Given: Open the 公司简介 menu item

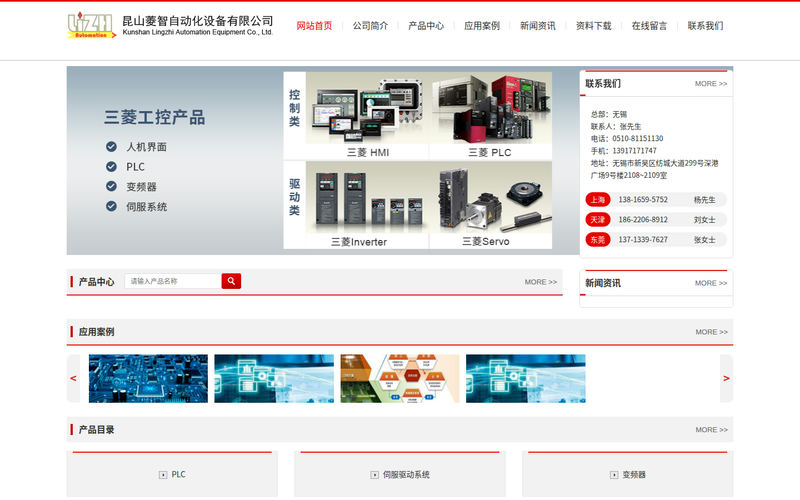Looking at the screenshot, I should coord(370,26).
